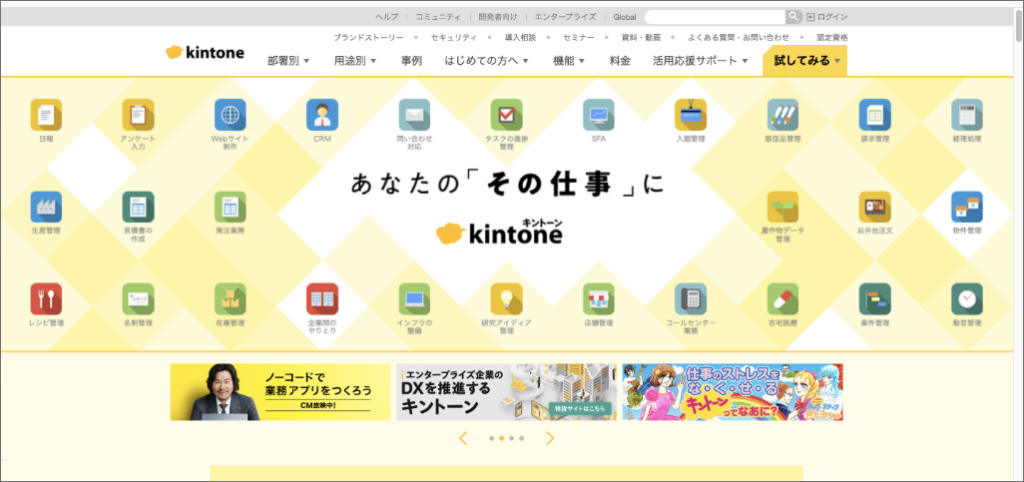This screenshot has width=1024, height=482.
Task: Expand the 機能 dropdown menu
Action: tap(569, 61)
